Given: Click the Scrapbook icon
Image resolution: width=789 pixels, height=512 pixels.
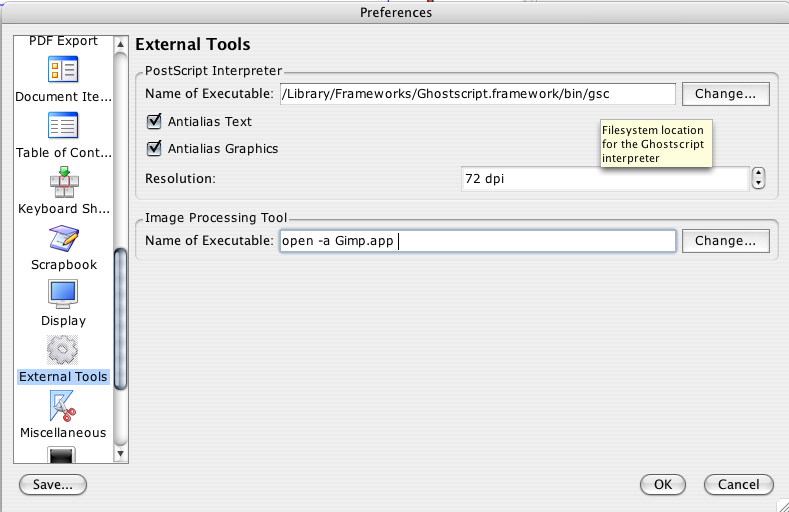Looking at the screenshot, I should pos(63,238).
